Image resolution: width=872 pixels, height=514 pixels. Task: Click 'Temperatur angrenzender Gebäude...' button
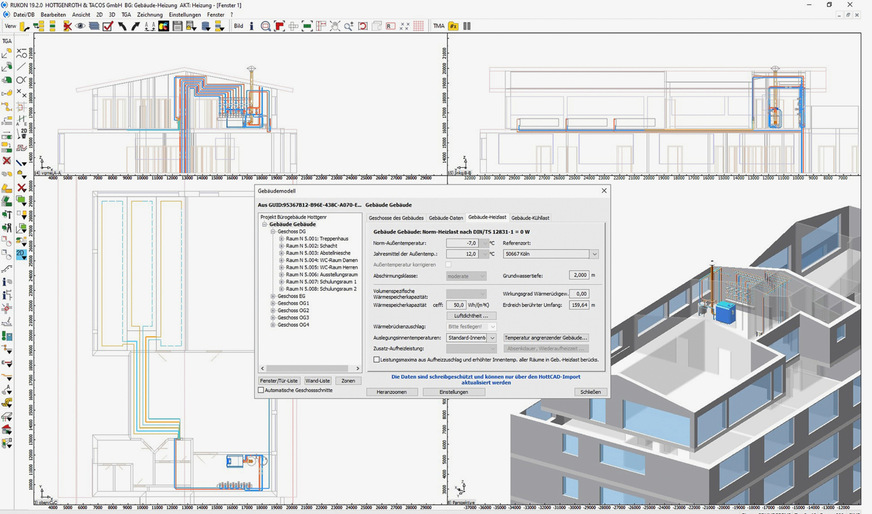coord(546,338)
